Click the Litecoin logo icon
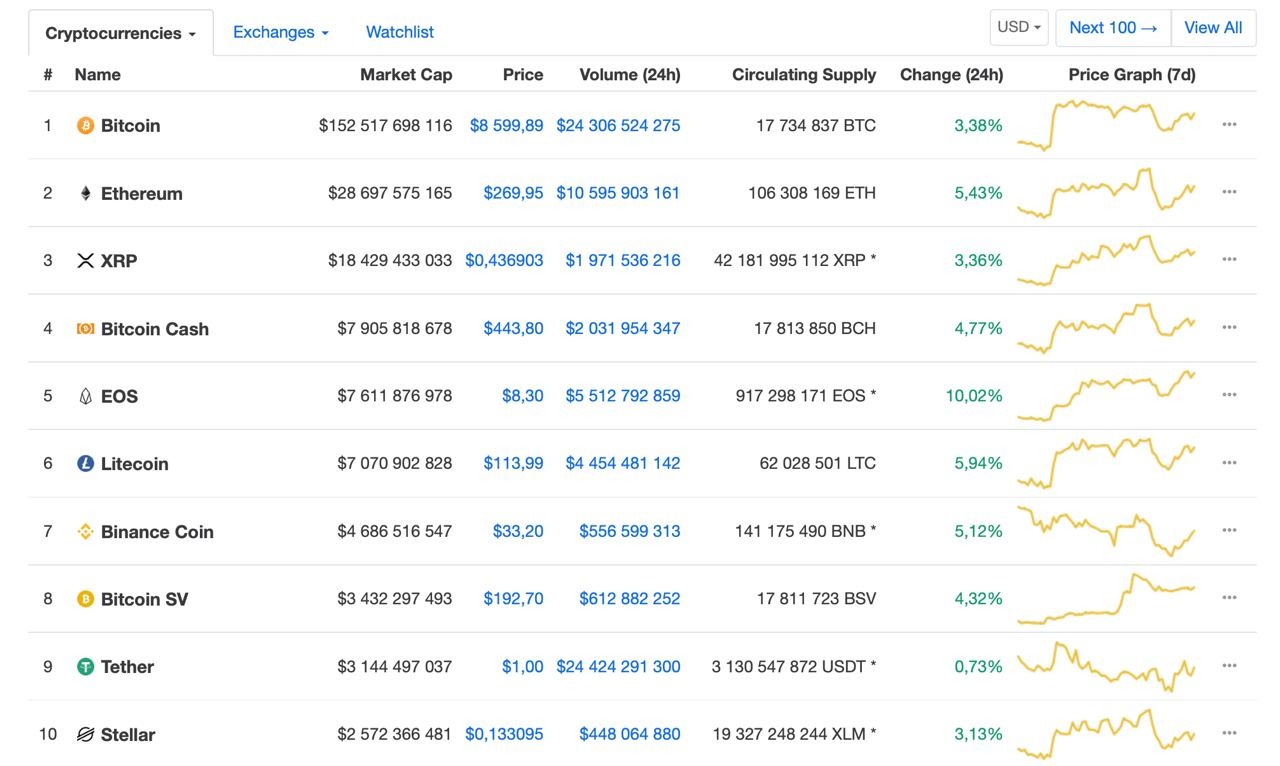 (85, 464)
